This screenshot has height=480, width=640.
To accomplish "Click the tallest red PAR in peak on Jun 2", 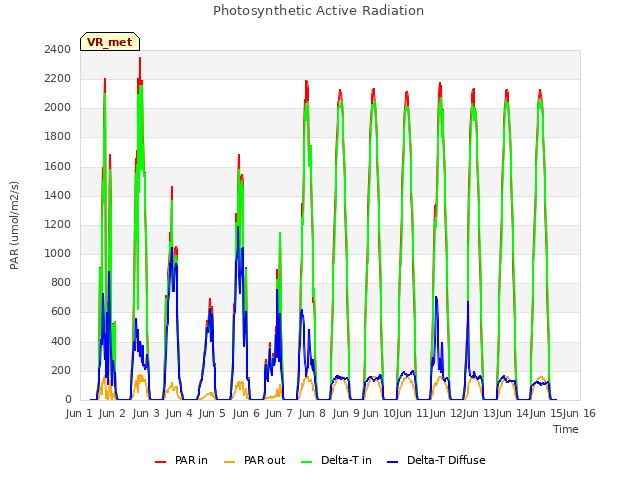I will click(140, 58).
